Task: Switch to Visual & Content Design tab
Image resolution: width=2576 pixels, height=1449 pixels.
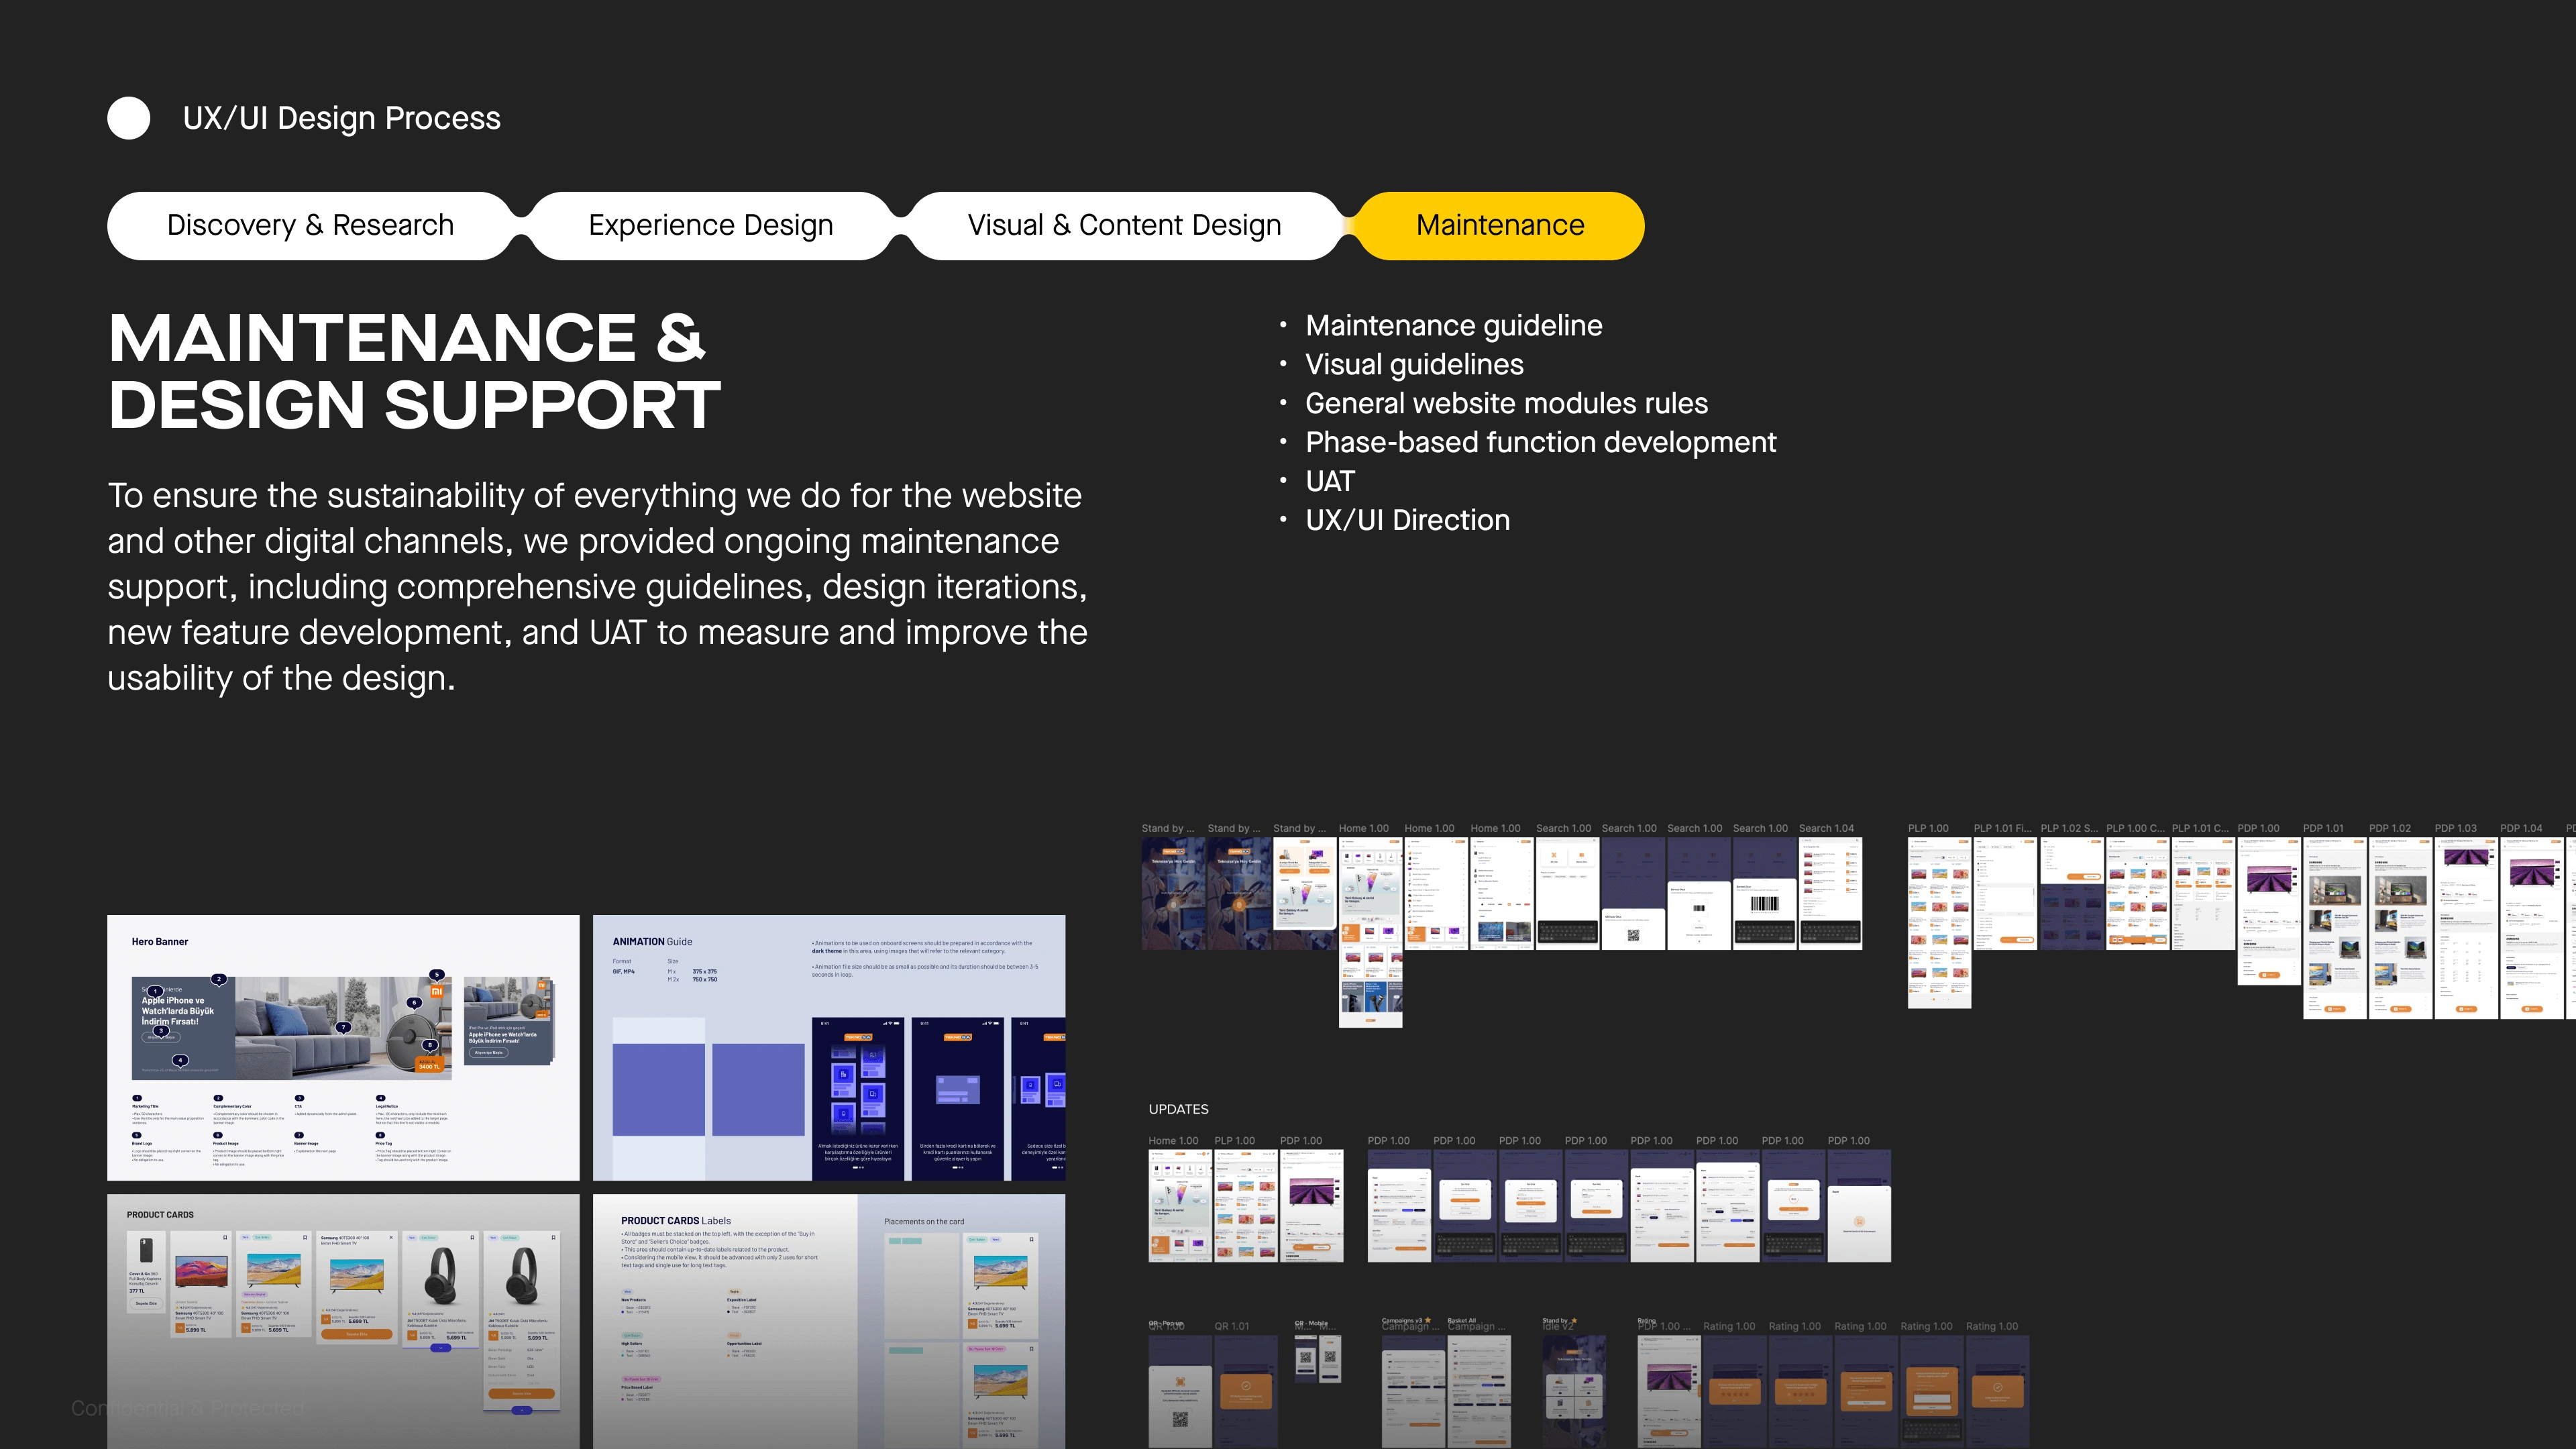Action: 1124,226
